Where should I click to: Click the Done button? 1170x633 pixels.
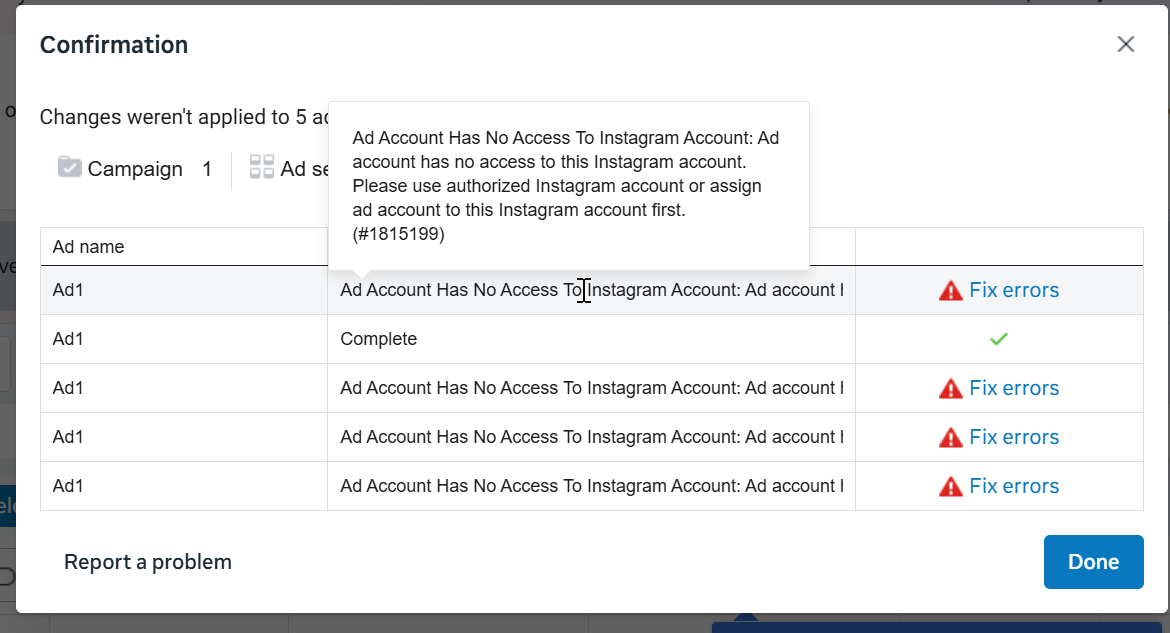(x=1093, y=562)
